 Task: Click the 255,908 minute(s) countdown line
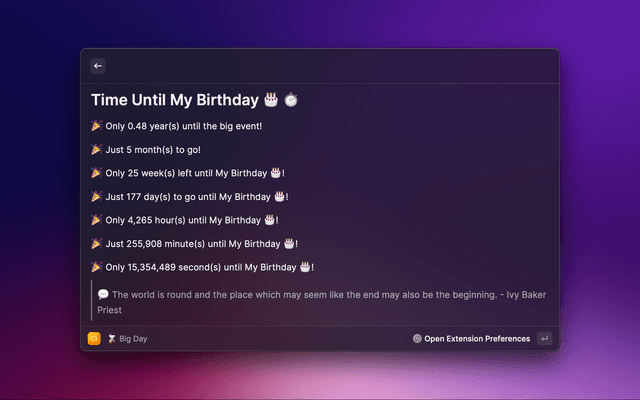[x=194, y=244]
